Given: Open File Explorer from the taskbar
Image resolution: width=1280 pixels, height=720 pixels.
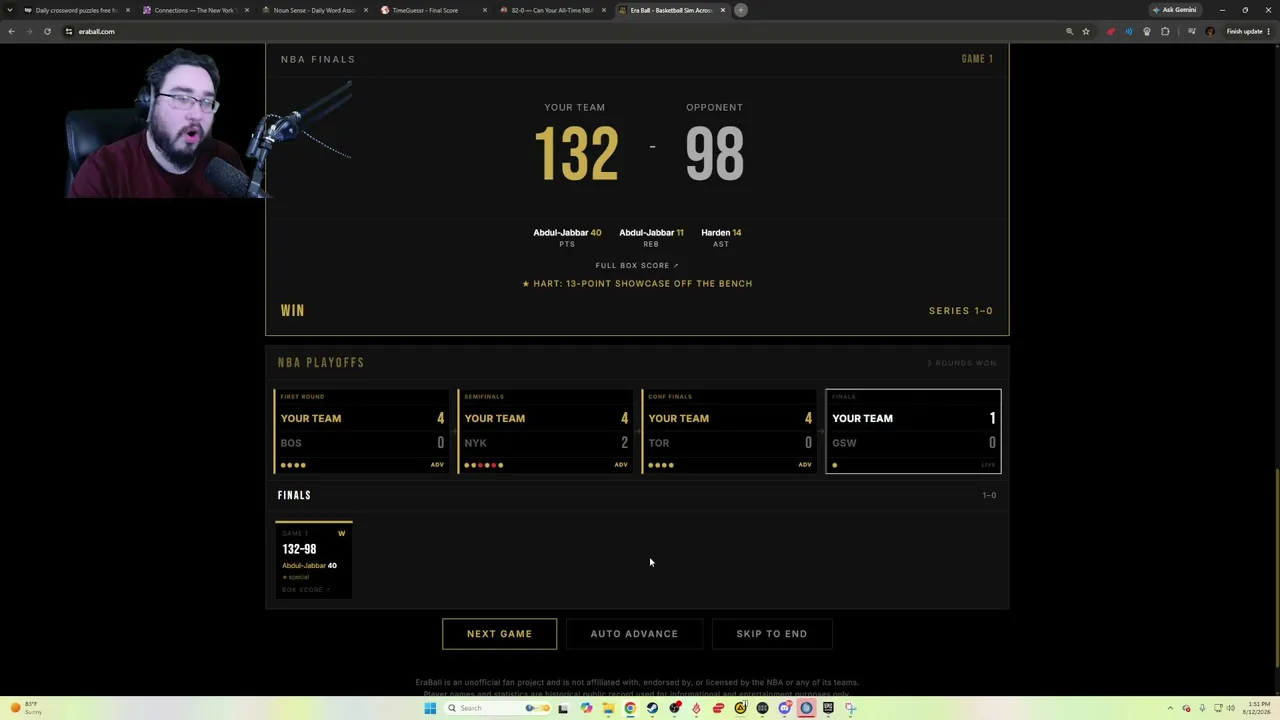Looking at the screenshot, I should tap(608, 708).
